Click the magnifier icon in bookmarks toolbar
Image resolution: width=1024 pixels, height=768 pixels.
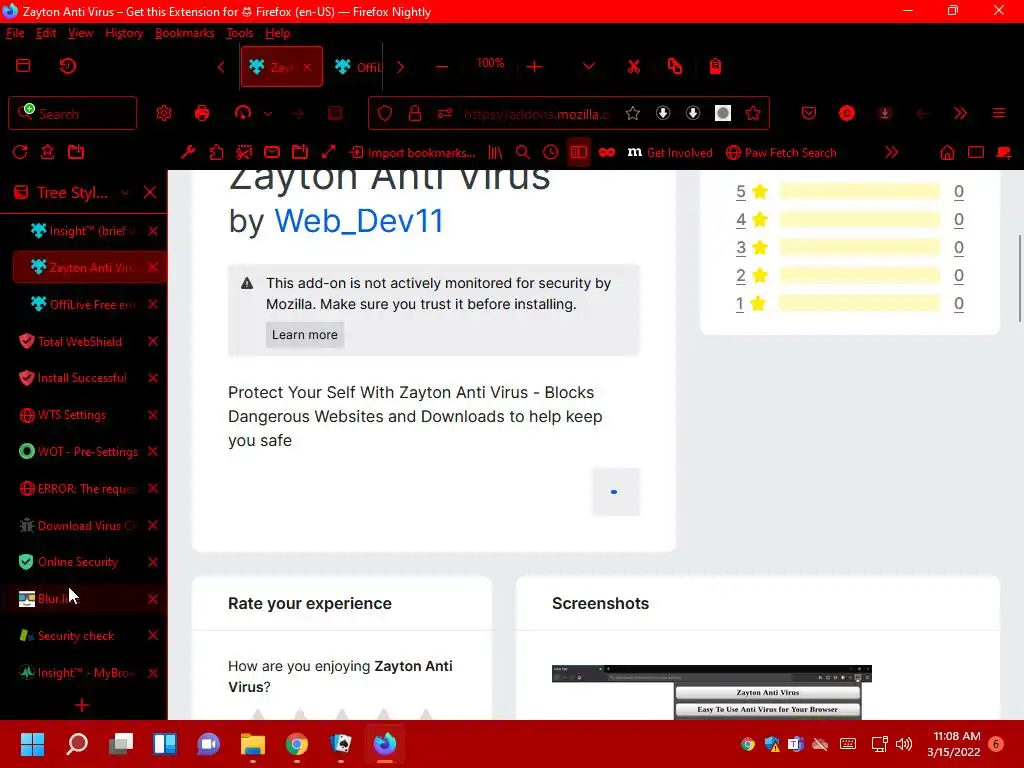pos(522,152)
